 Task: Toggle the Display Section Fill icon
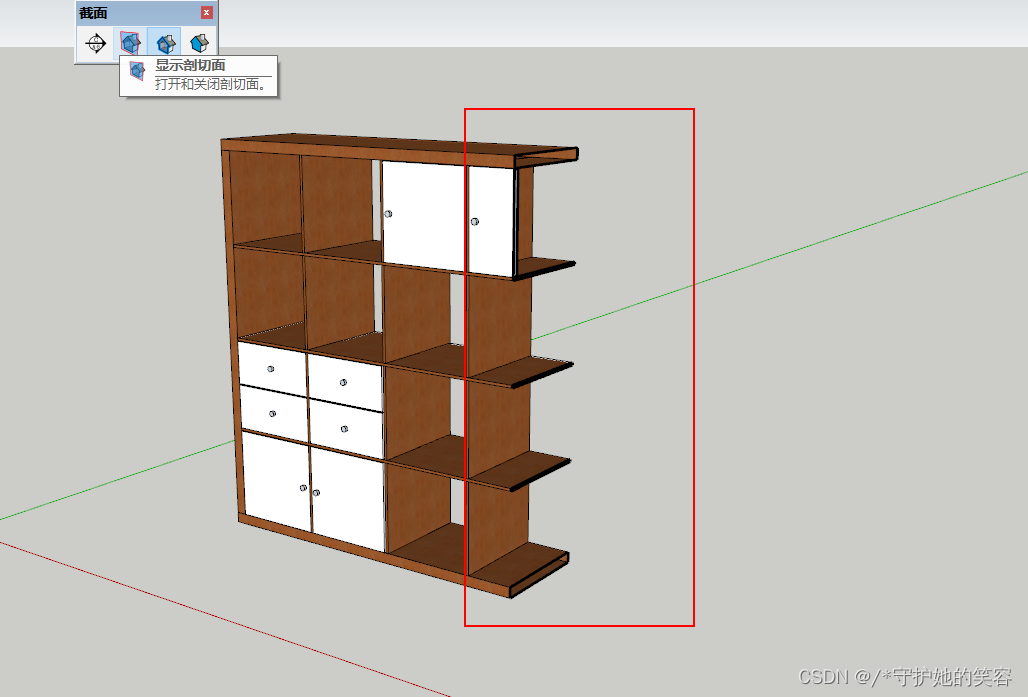(x=199, y=44)
